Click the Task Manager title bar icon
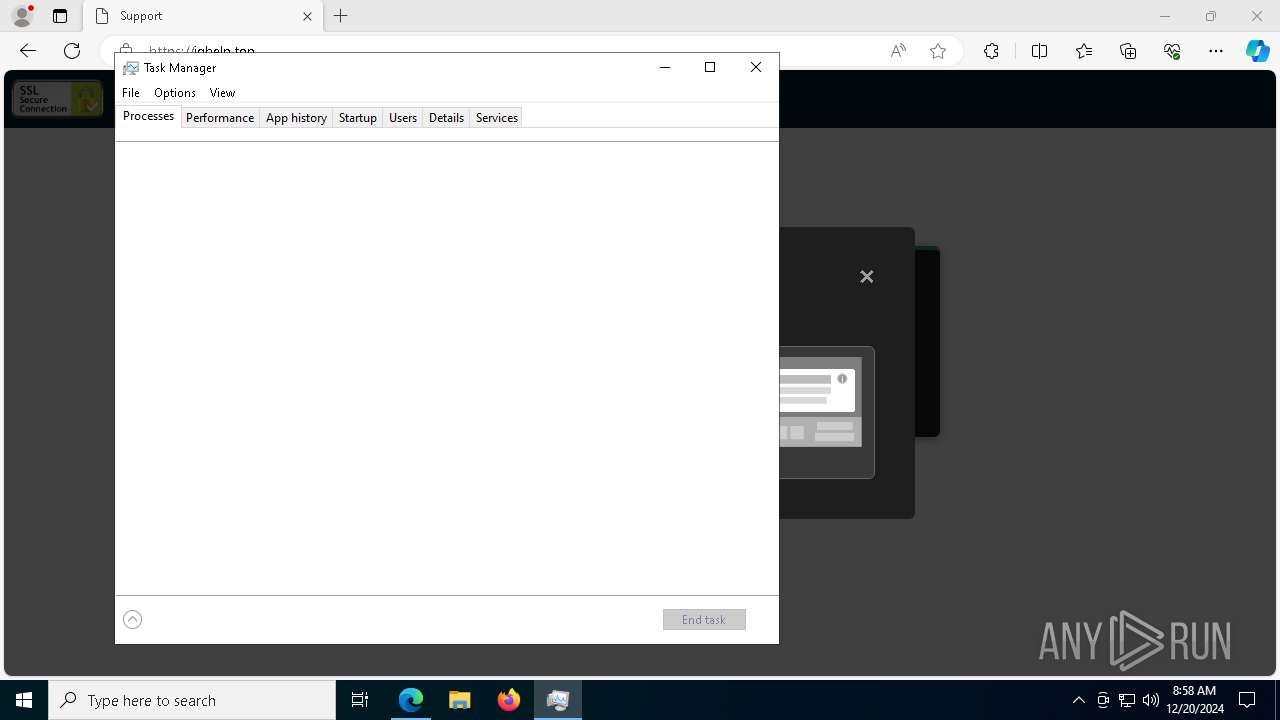The width and height of the screenshot is (1280, 720). pos(130,68)
